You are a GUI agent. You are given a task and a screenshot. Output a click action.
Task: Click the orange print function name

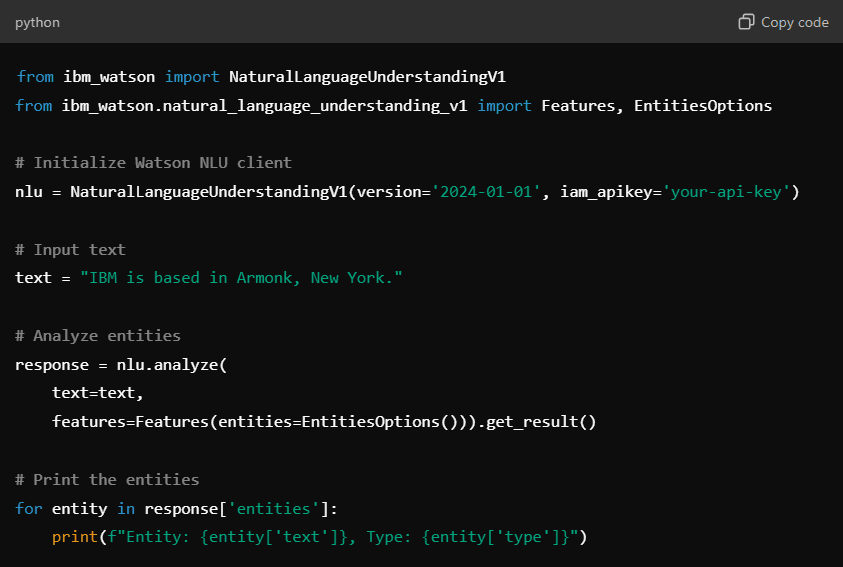(x=75, y=537)
